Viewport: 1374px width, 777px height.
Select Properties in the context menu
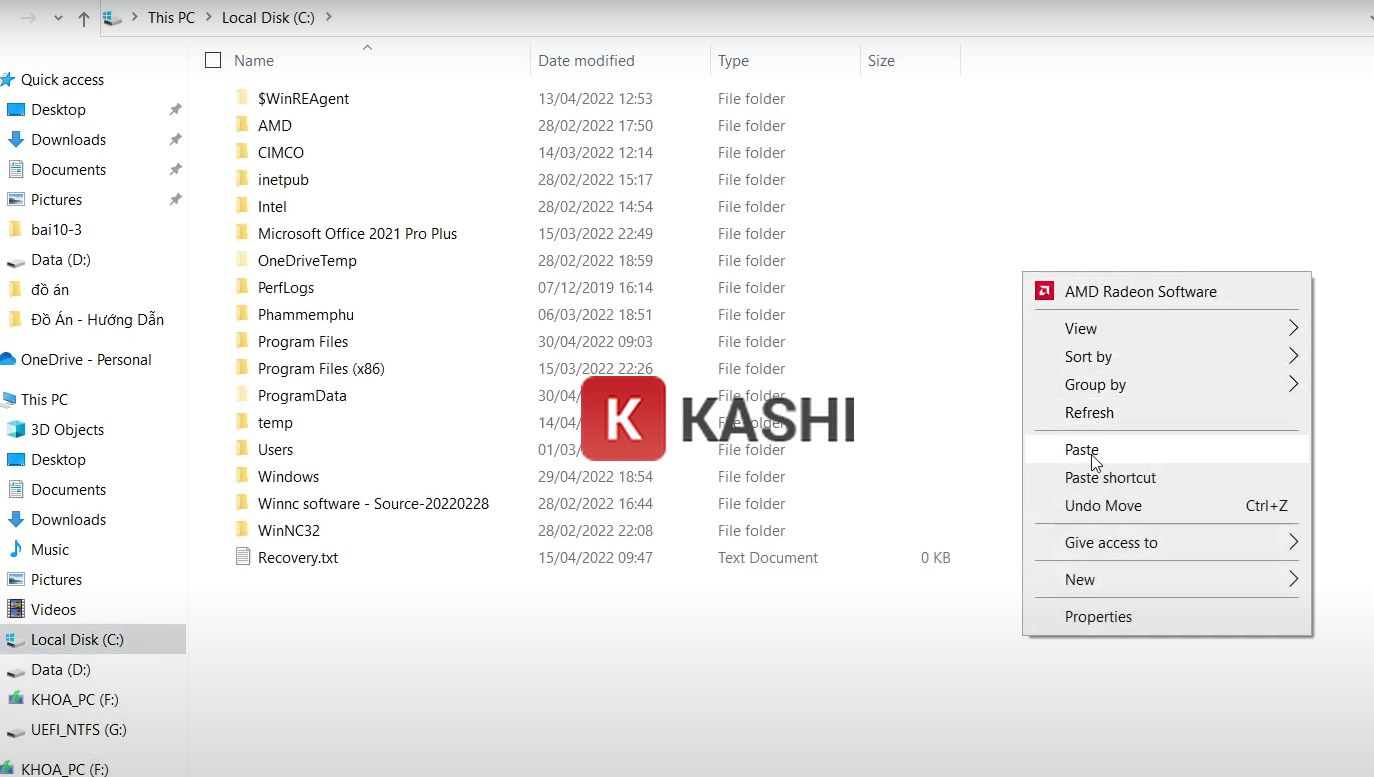[x=1098, y=617]
